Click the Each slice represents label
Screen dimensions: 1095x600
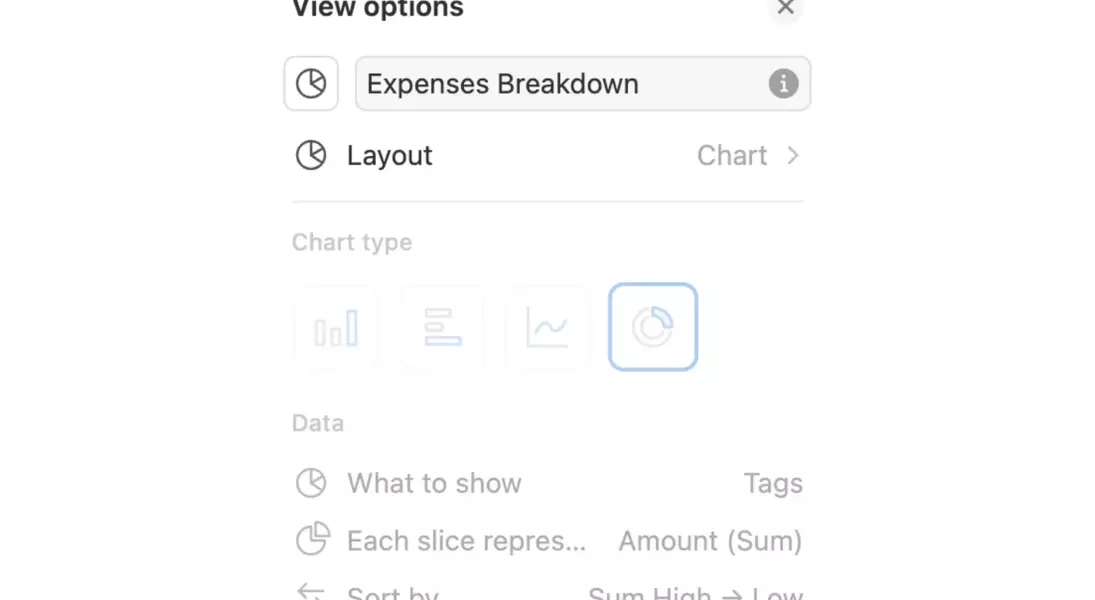click(x=466, y=541)
